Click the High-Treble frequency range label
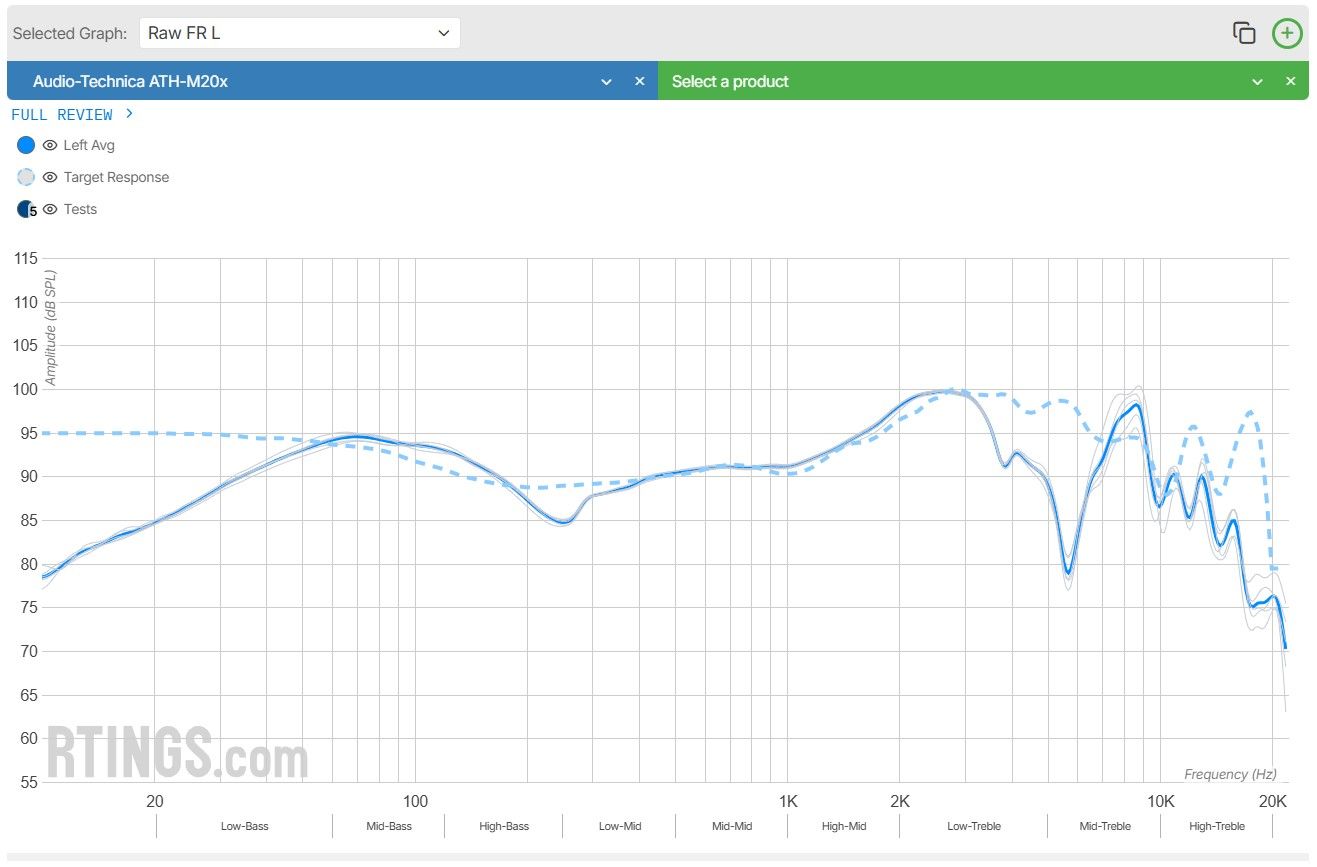Image resolution: width=1317 pixels, height=867 pixels. (1217, 826)
